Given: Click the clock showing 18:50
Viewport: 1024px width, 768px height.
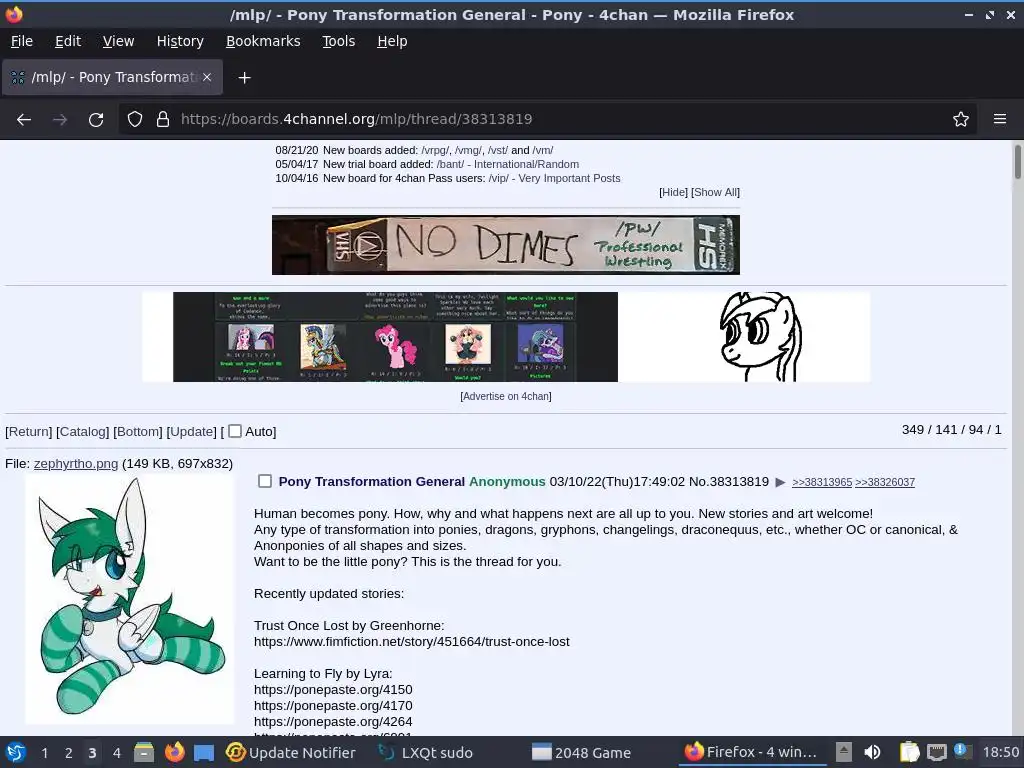Looking at the screenshot, I should [1000, 752].
